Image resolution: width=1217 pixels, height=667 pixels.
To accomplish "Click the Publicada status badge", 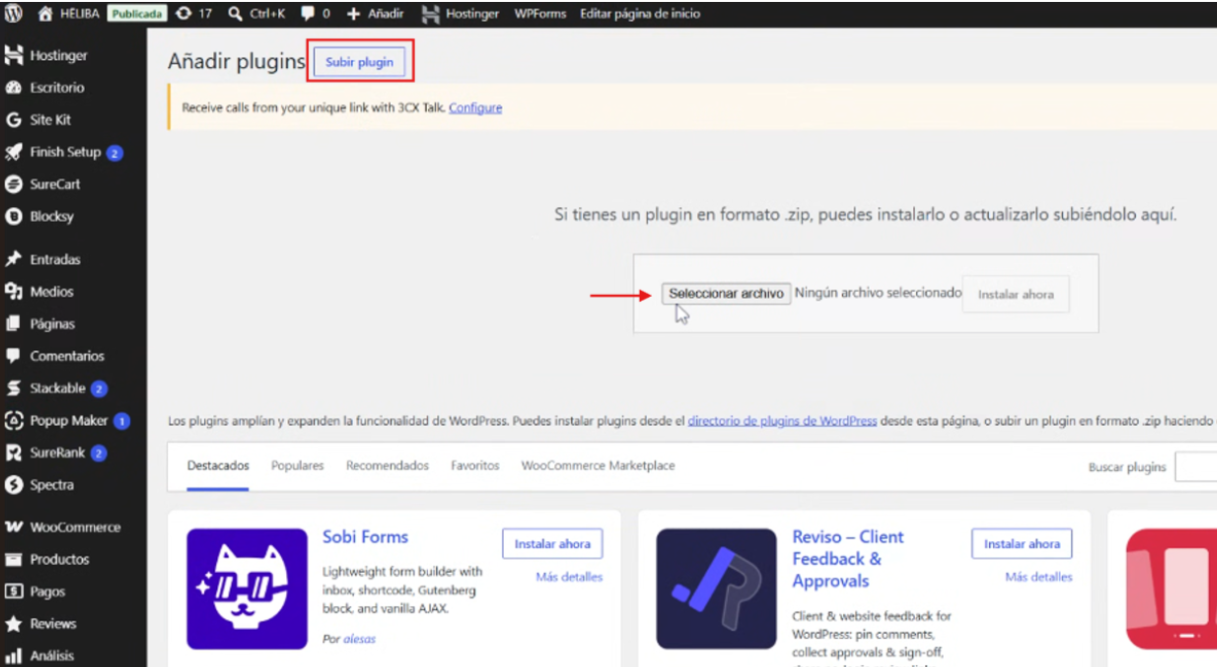I will pos(137,14).
